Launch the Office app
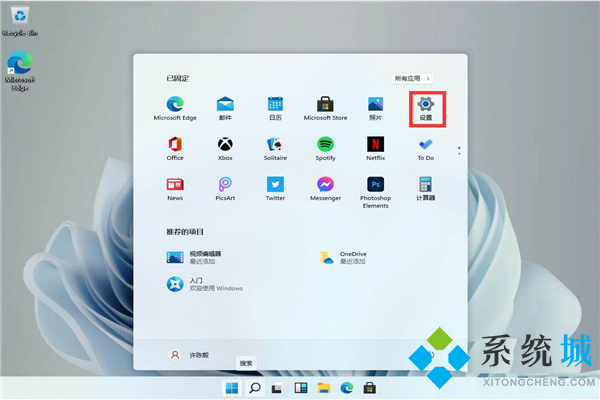This screenshot has height=400, width=600. coord(175,149)
